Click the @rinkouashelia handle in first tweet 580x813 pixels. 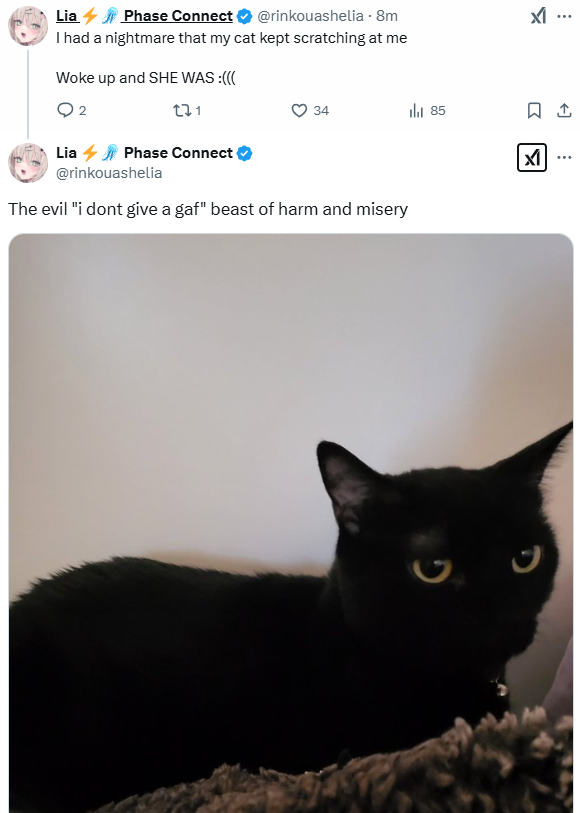pos(310,16)
